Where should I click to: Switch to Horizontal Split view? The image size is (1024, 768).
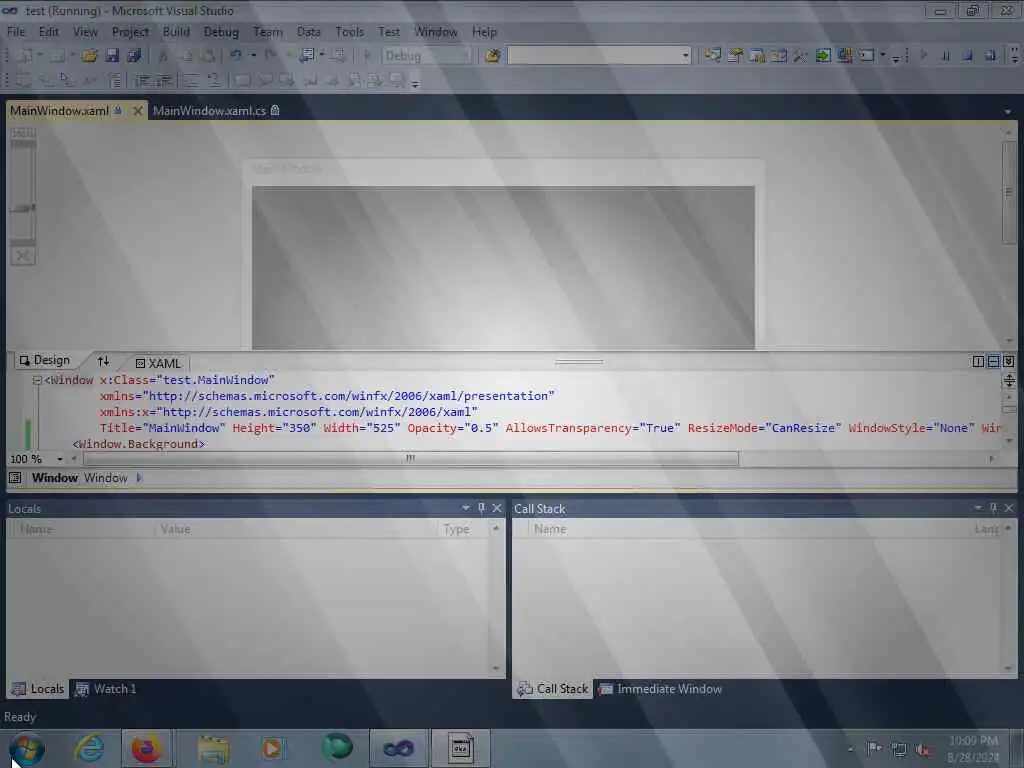pos(993,361)
